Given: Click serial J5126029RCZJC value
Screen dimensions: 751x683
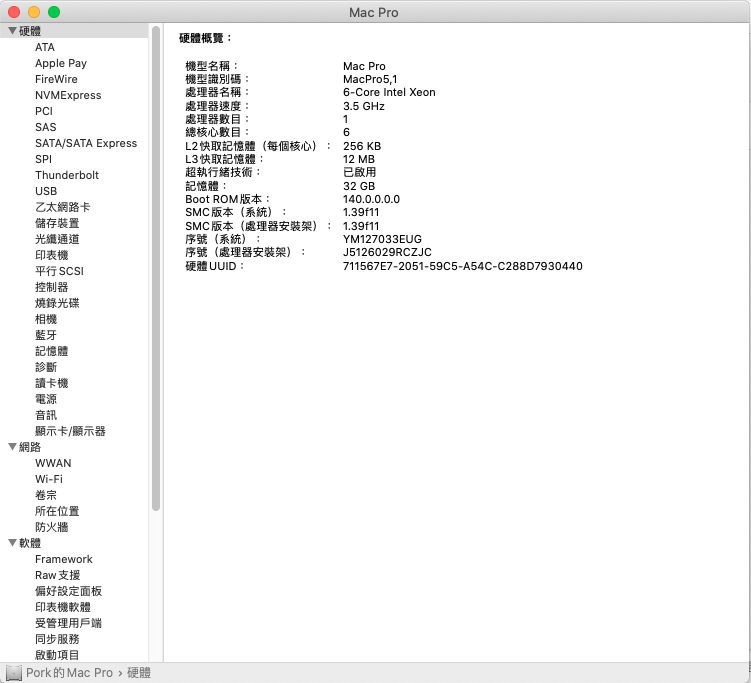Looking at the screenshot, I should point(387,252).
